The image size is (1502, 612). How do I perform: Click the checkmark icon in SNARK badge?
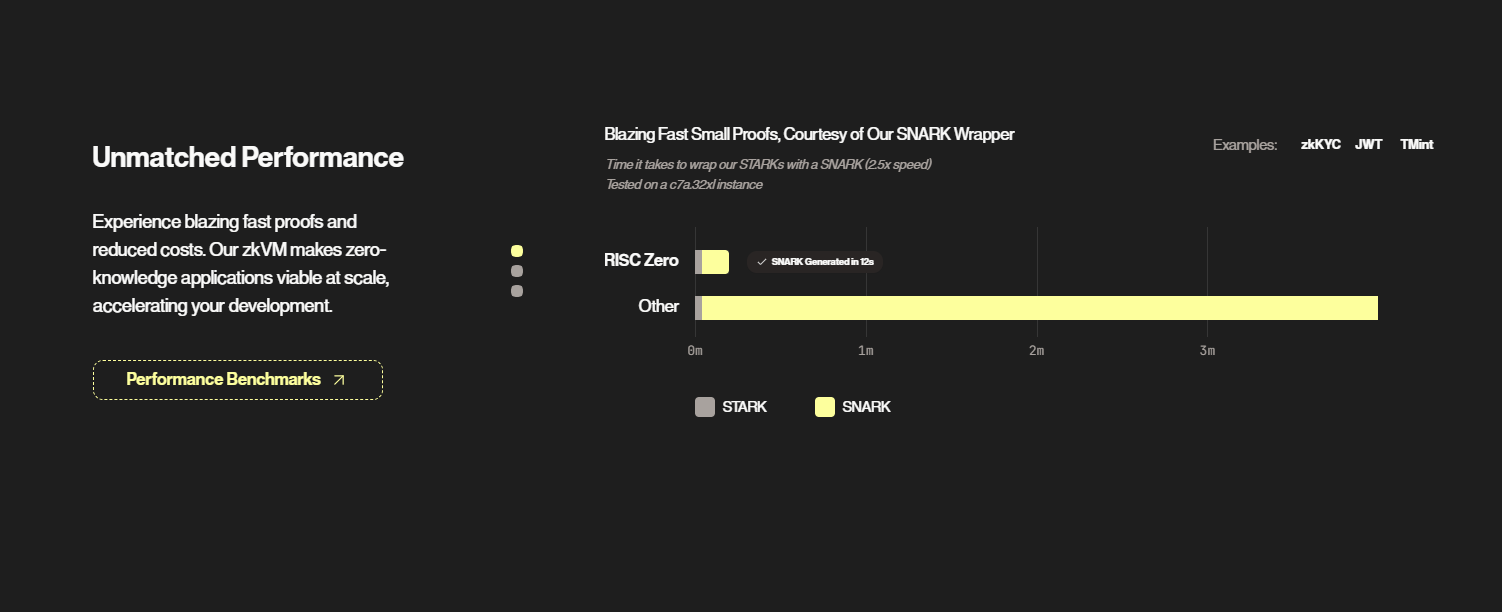(x=761, y=262)
